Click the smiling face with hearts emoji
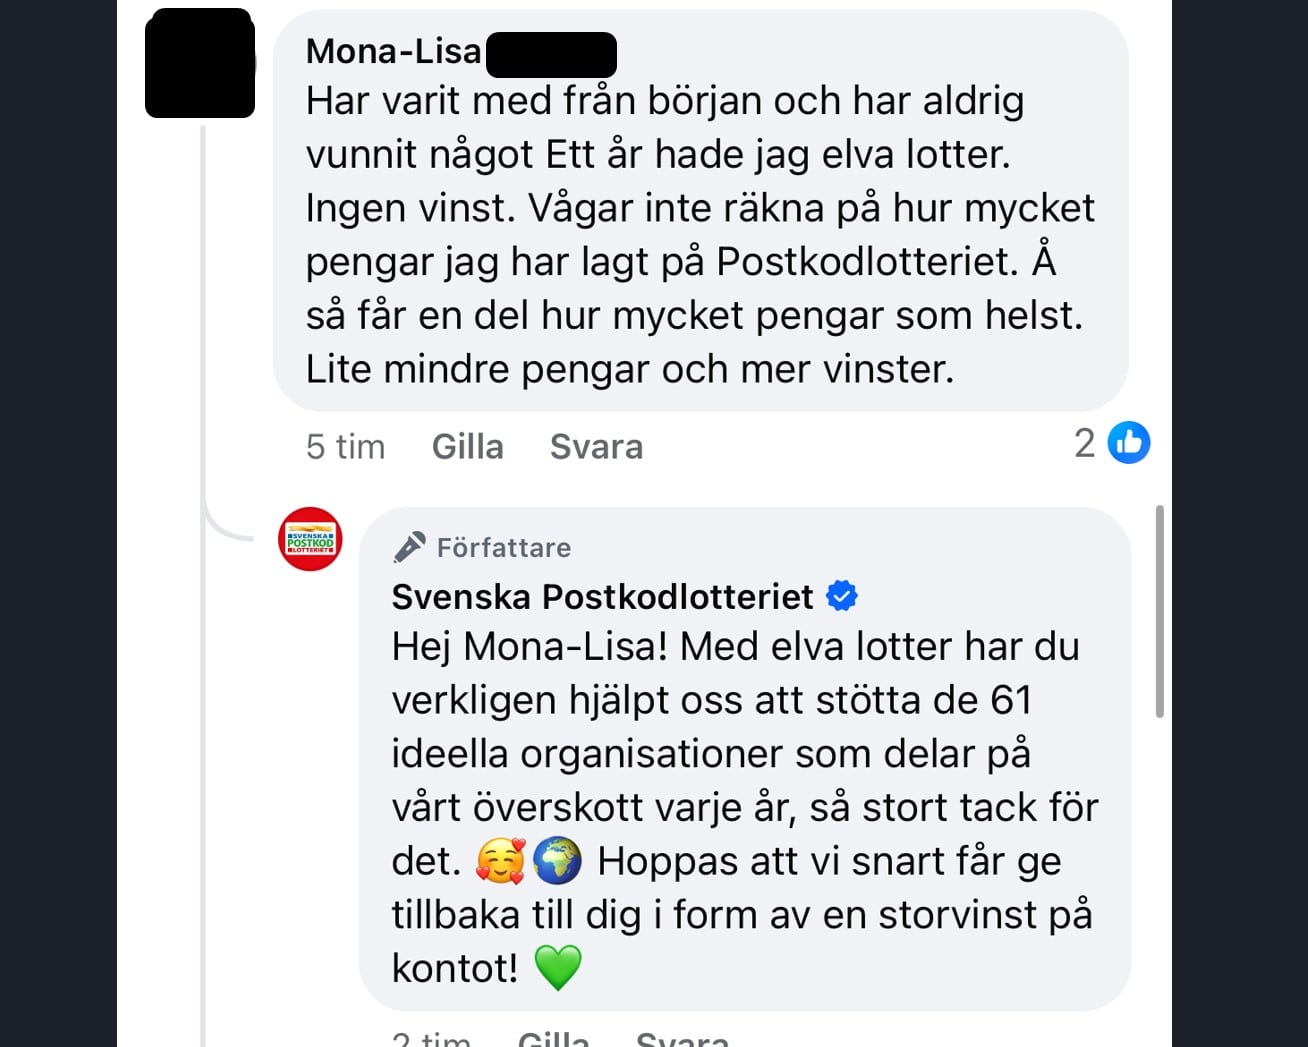The width and height of the screenshot is (1308, 1047). pos(500,861)
